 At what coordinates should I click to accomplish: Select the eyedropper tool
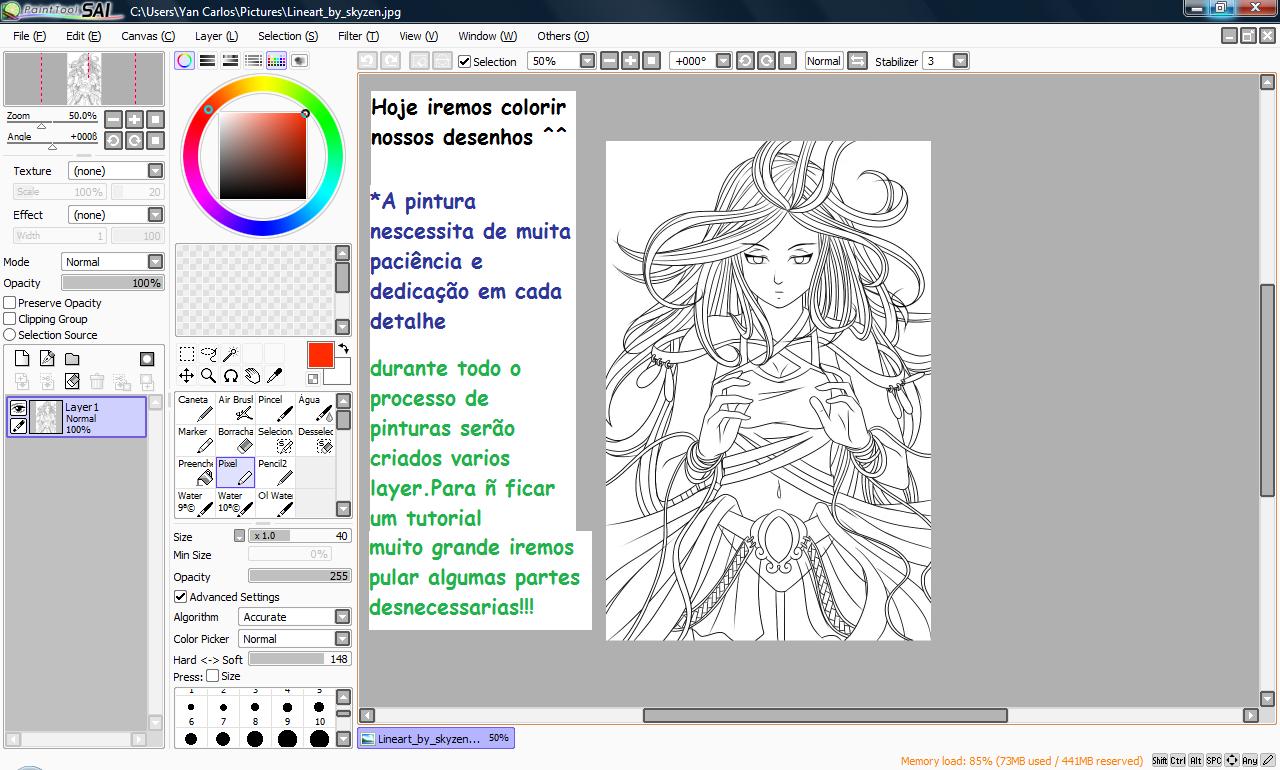tap(274, 376)
